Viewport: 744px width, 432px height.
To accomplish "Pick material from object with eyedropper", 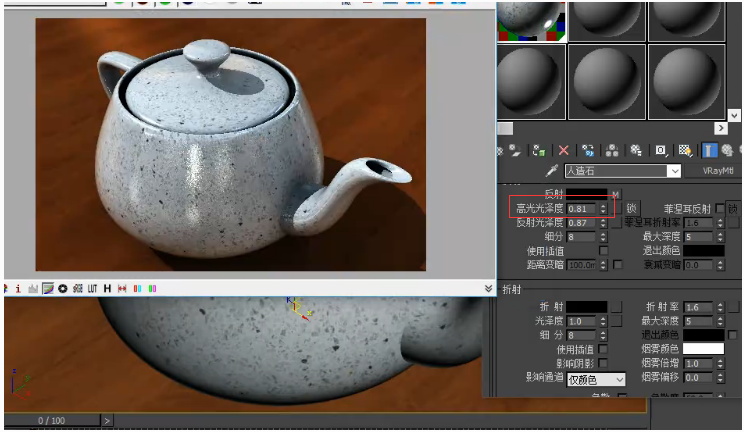I will point(552,170).
